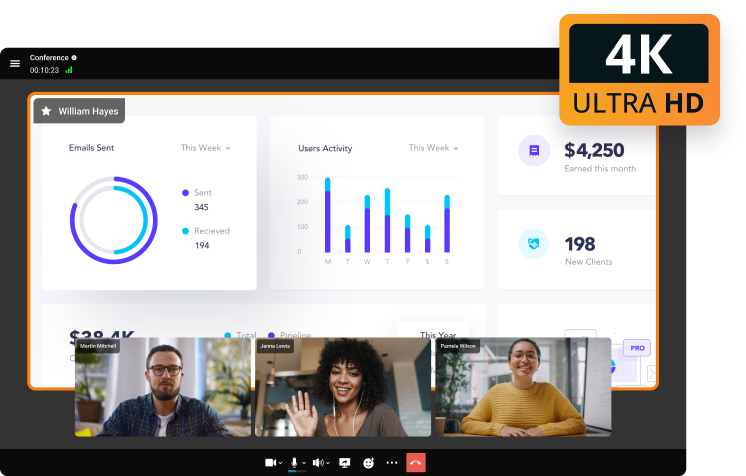Click the conference info icon
The width and height of the screenshot is (746, 476).
coord(74,58)
